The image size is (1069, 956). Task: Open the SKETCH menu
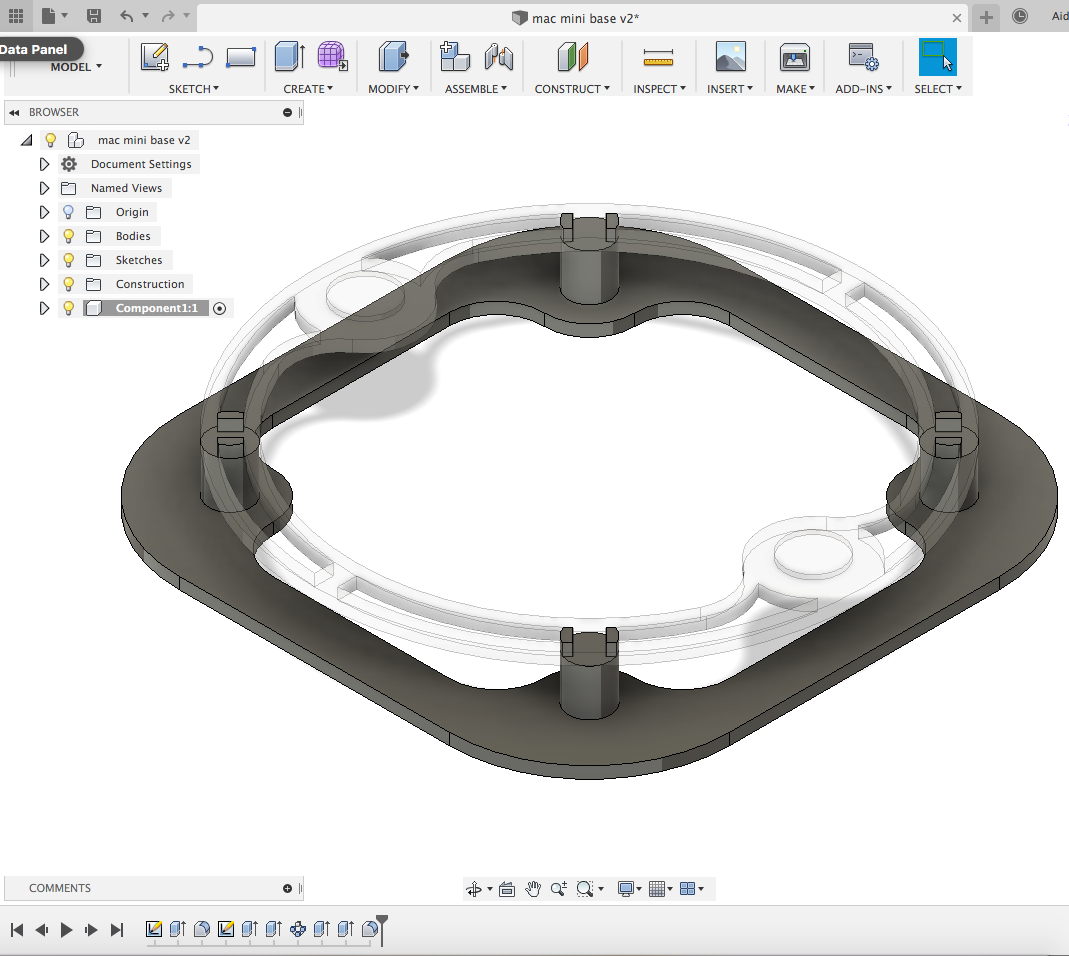click(194, 89)
